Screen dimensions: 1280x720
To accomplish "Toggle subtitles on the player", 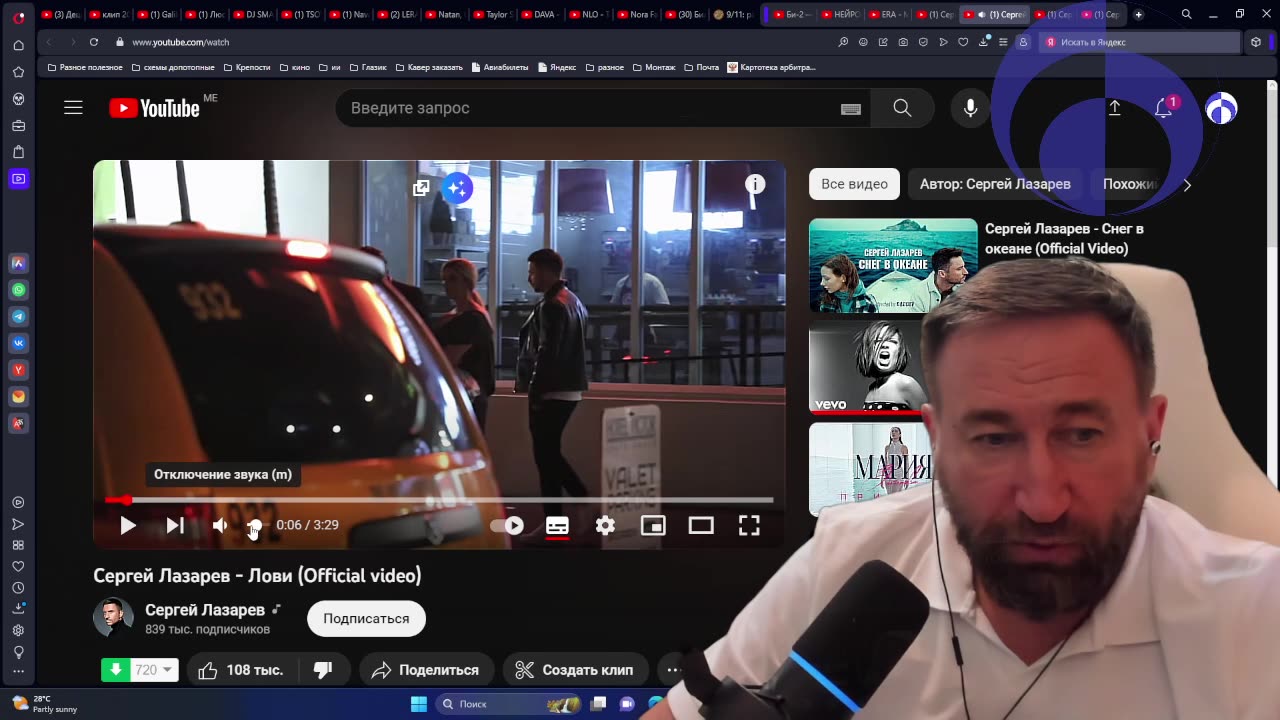I will pyautogui.click(x=557, y=525).
